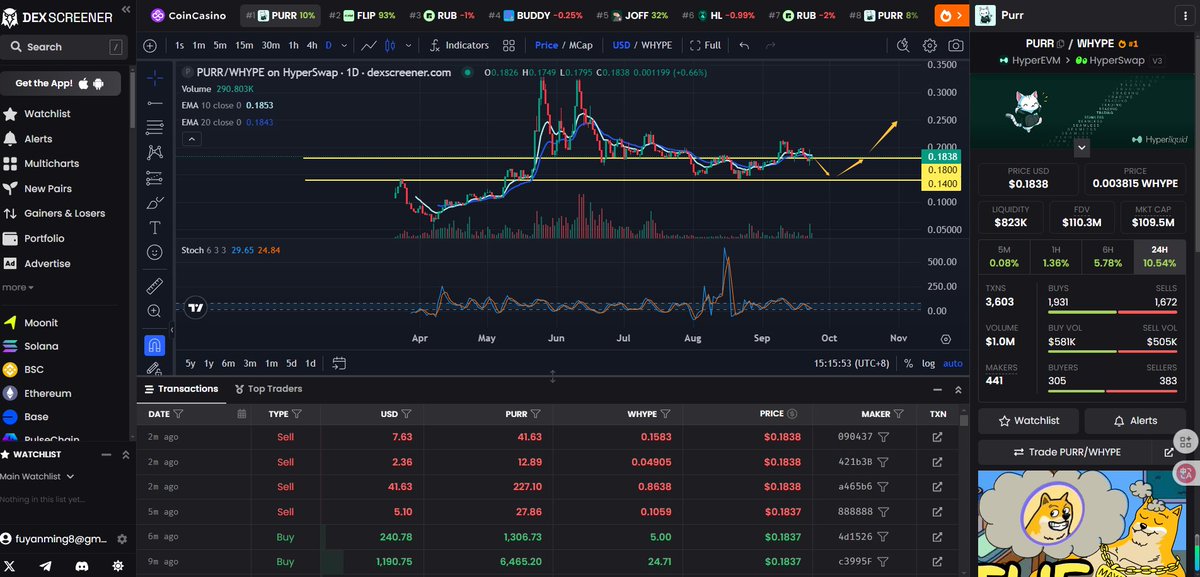Click Trade PURR/WHYPE button
1200x577 pixels.
[1067, 452]
